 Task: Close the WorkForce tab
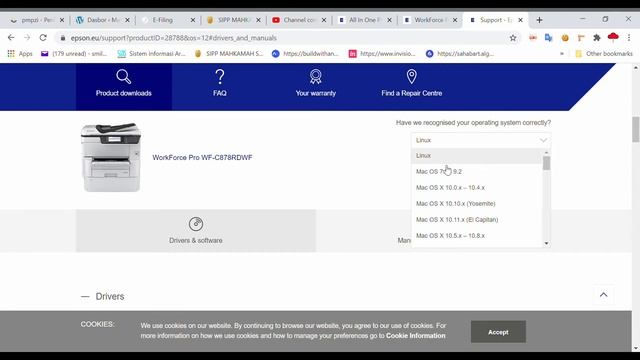(455, 20)
